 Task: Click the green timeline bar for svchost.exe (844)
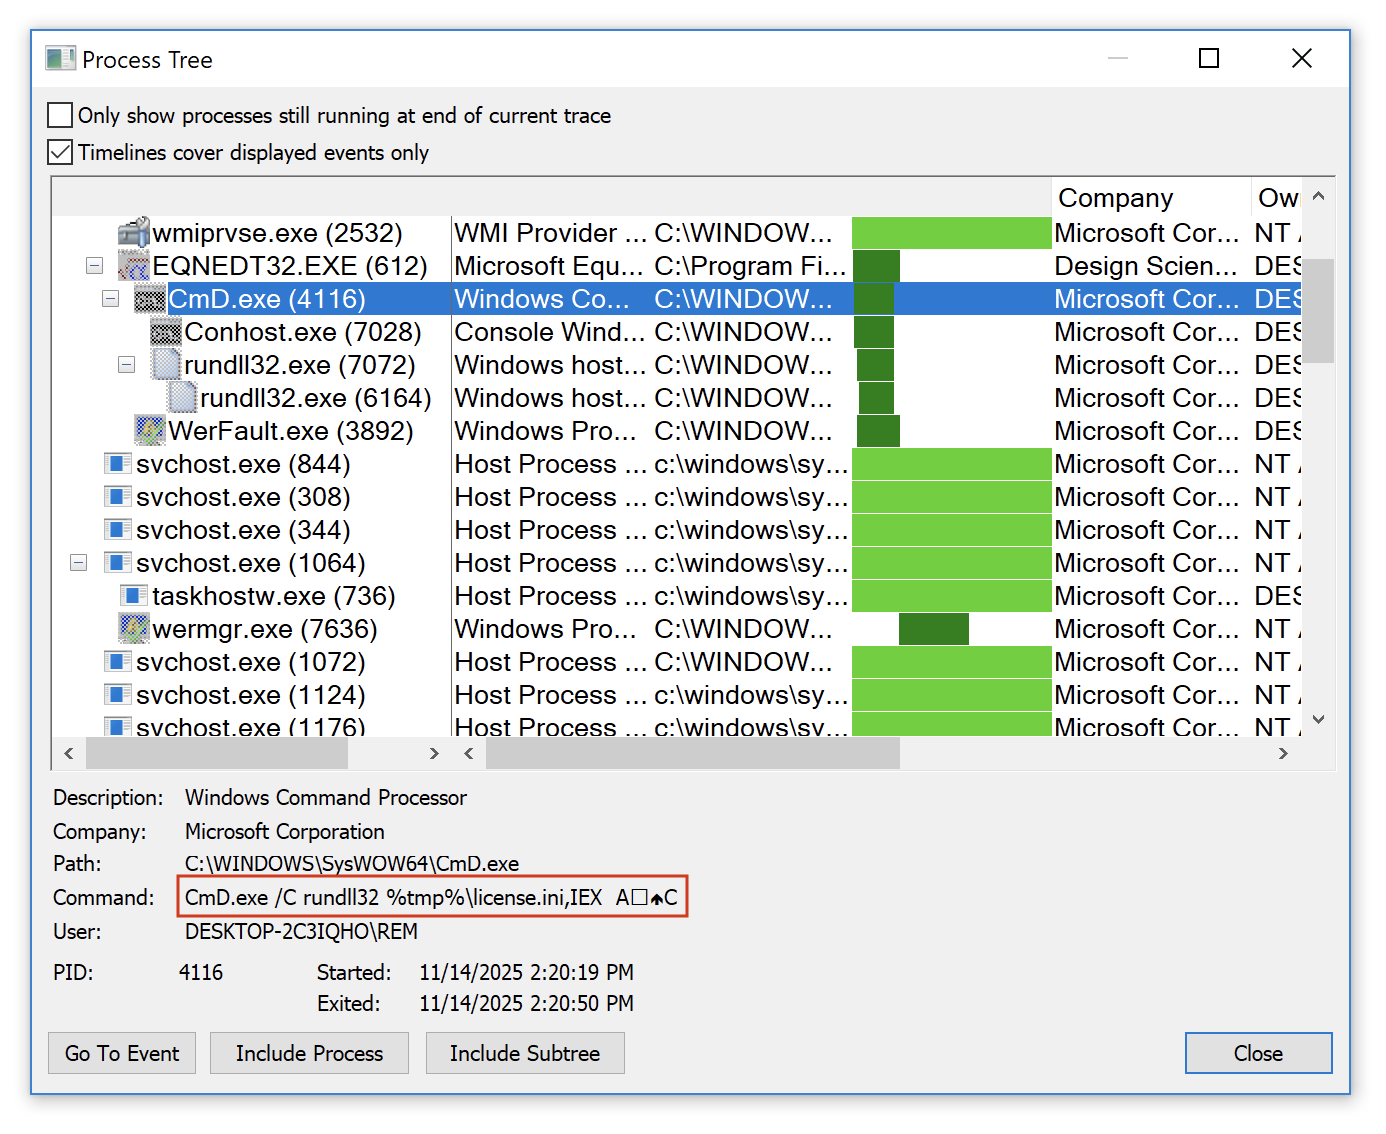point(950,463)
